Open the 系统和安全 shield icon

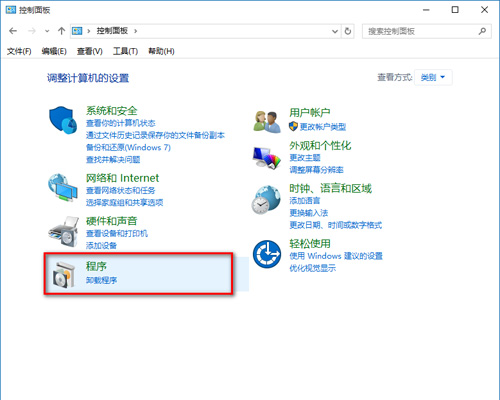[63, 120]
